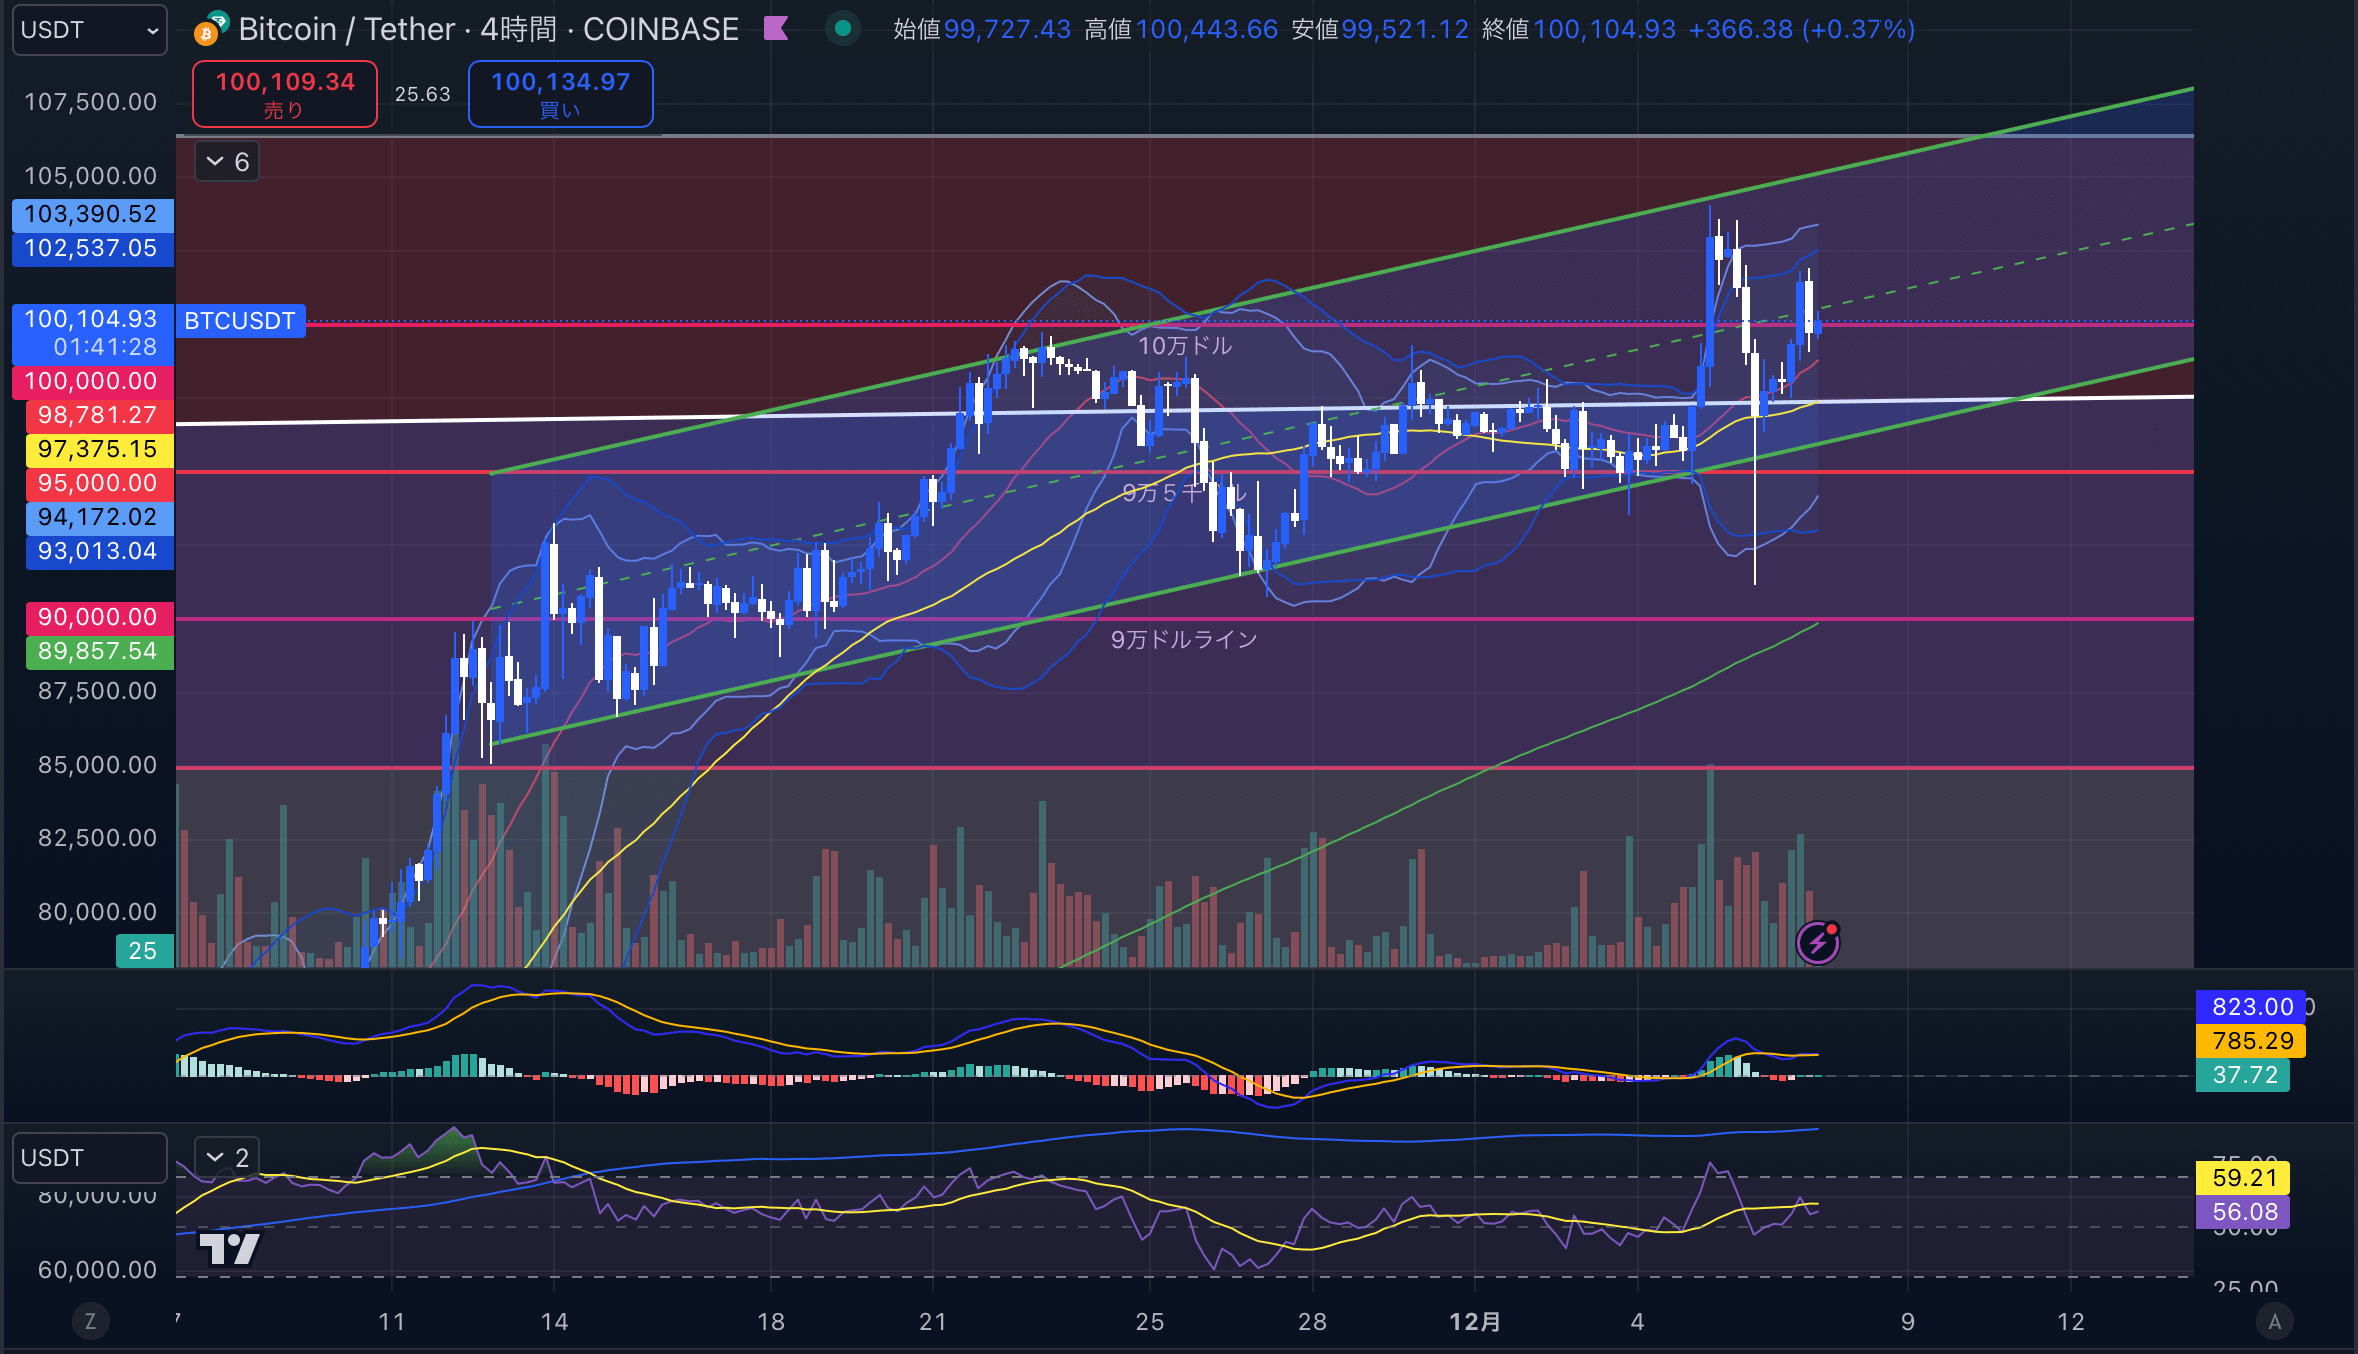2358x1354 pixels.
Task: Expand the collapsed 2 indicators legend
Action: [227, 1158]
